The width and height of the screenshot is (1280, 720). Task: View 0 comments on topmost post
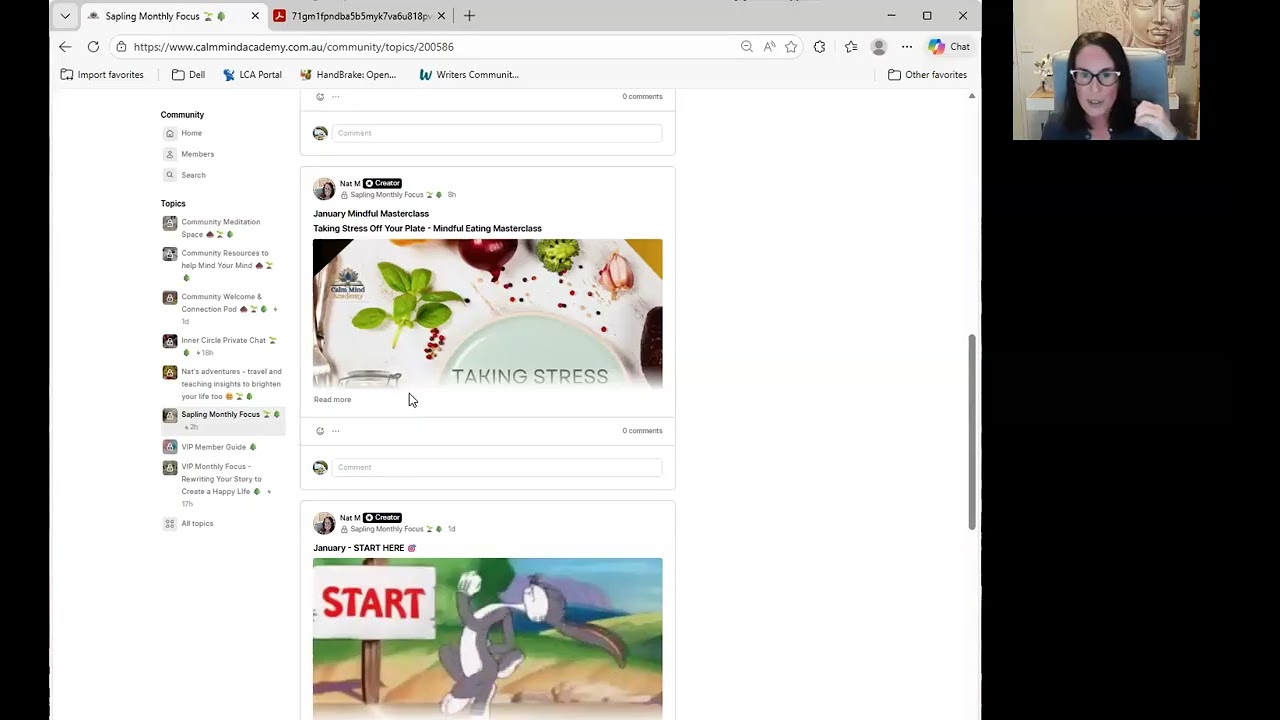[x=643, y=97]
